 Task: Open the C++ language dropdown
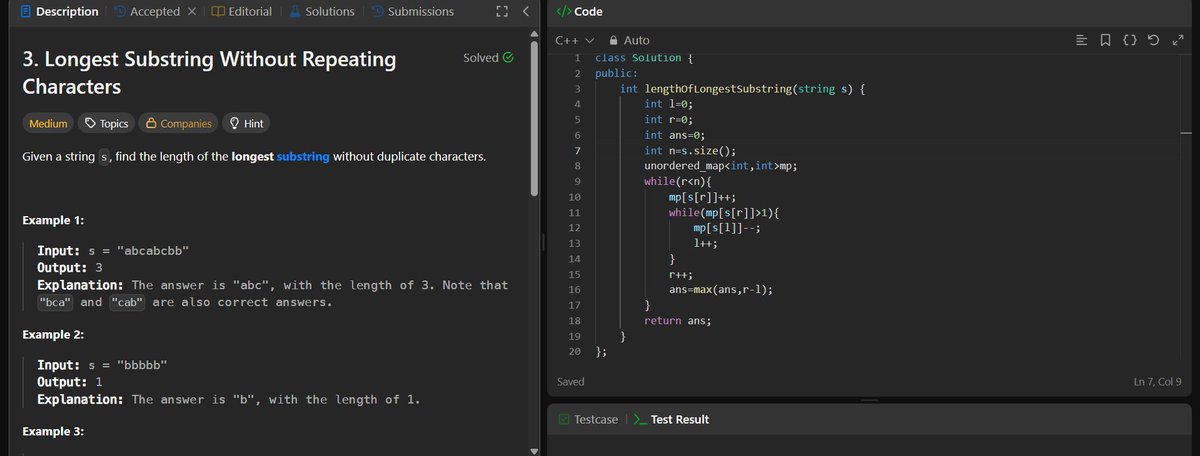(x=574, y=40)
